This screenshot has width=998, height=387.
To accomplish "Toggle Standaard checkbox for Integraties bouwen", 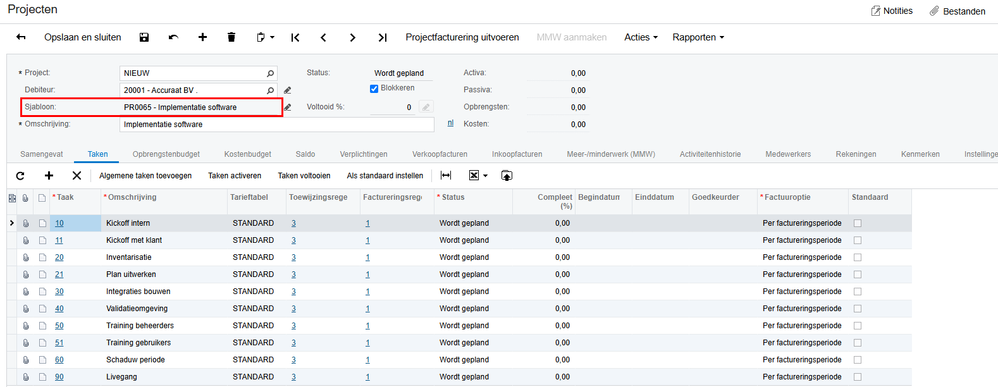I will click(x=857, y=292).
